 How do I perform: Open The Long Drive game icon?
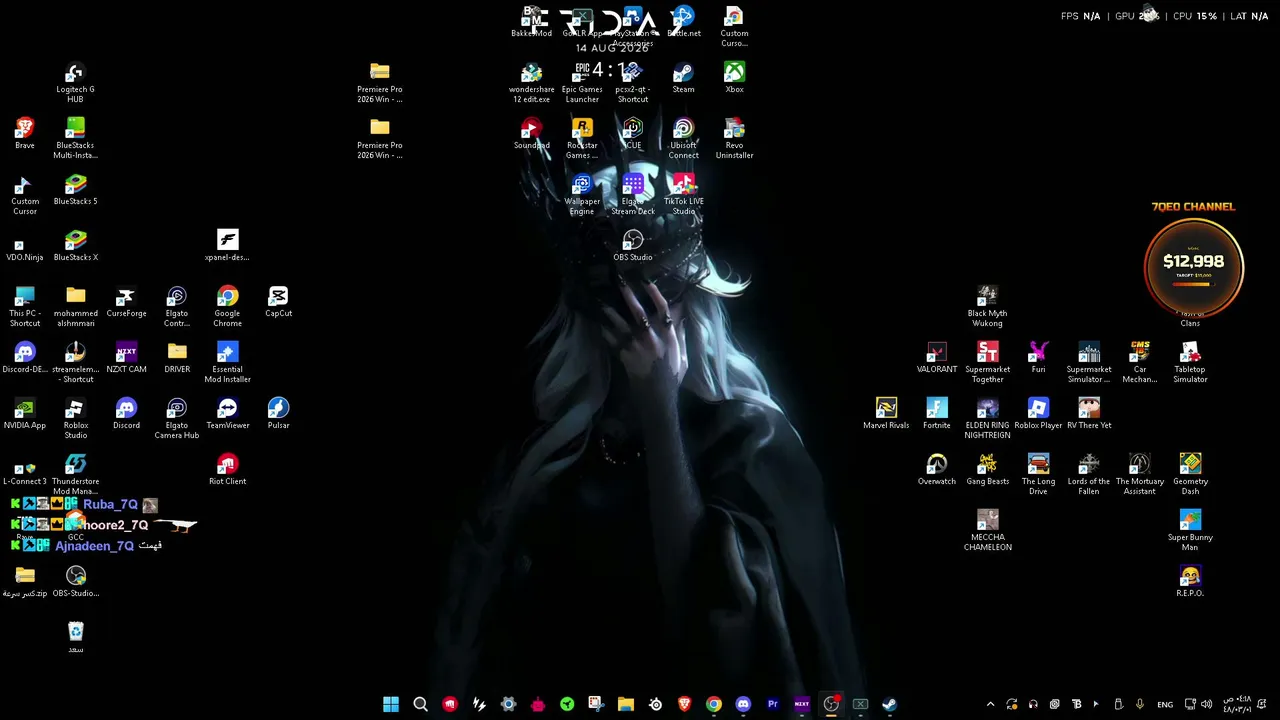click(x=1038, y=475)
